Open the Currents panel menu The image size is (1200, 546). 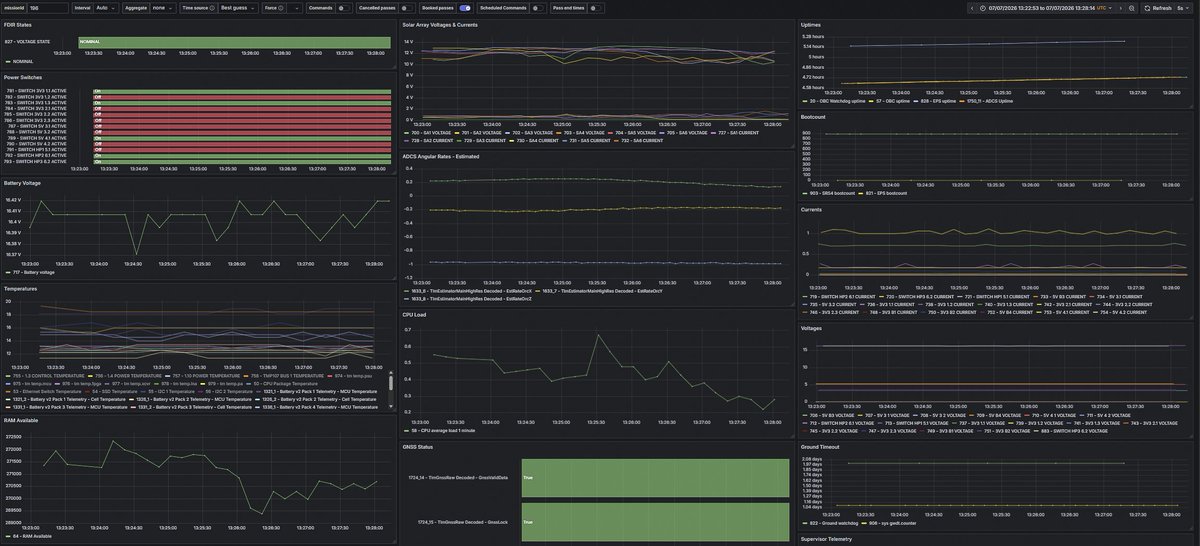[x=812, y=209]
